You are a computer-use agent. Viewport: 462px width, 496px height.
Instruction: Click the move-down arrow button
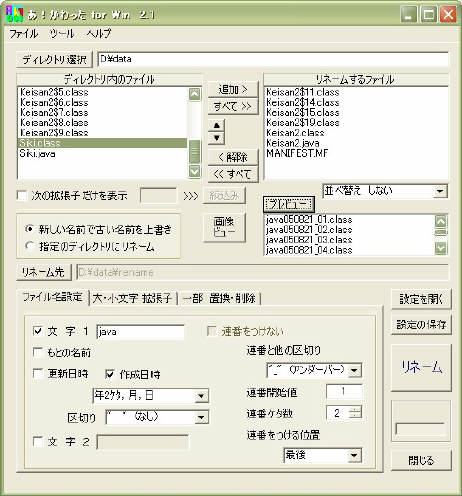pyautogui.click(x=216, y=138)
